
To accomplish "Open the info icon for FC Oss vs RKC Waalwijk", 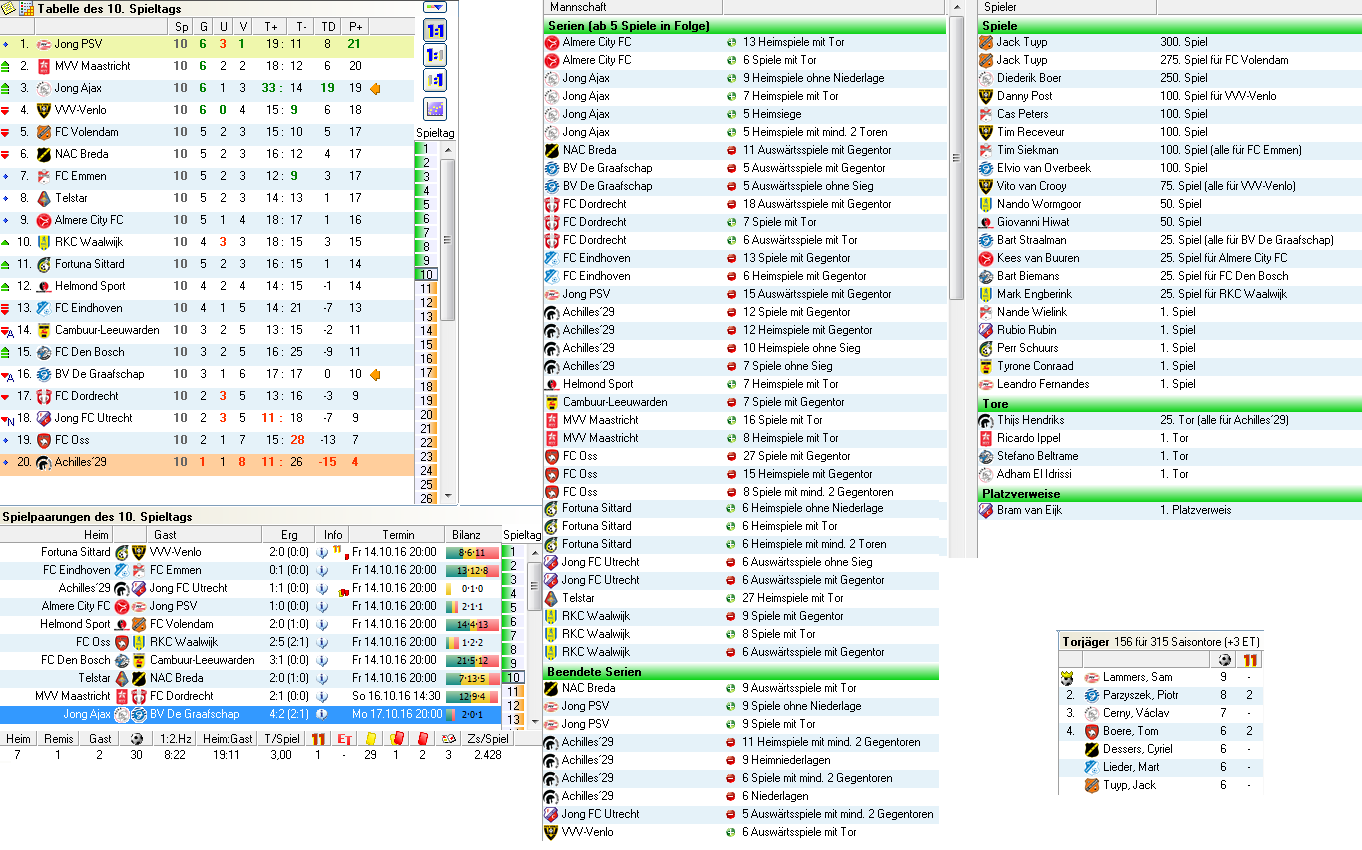I will pos(322,642).
